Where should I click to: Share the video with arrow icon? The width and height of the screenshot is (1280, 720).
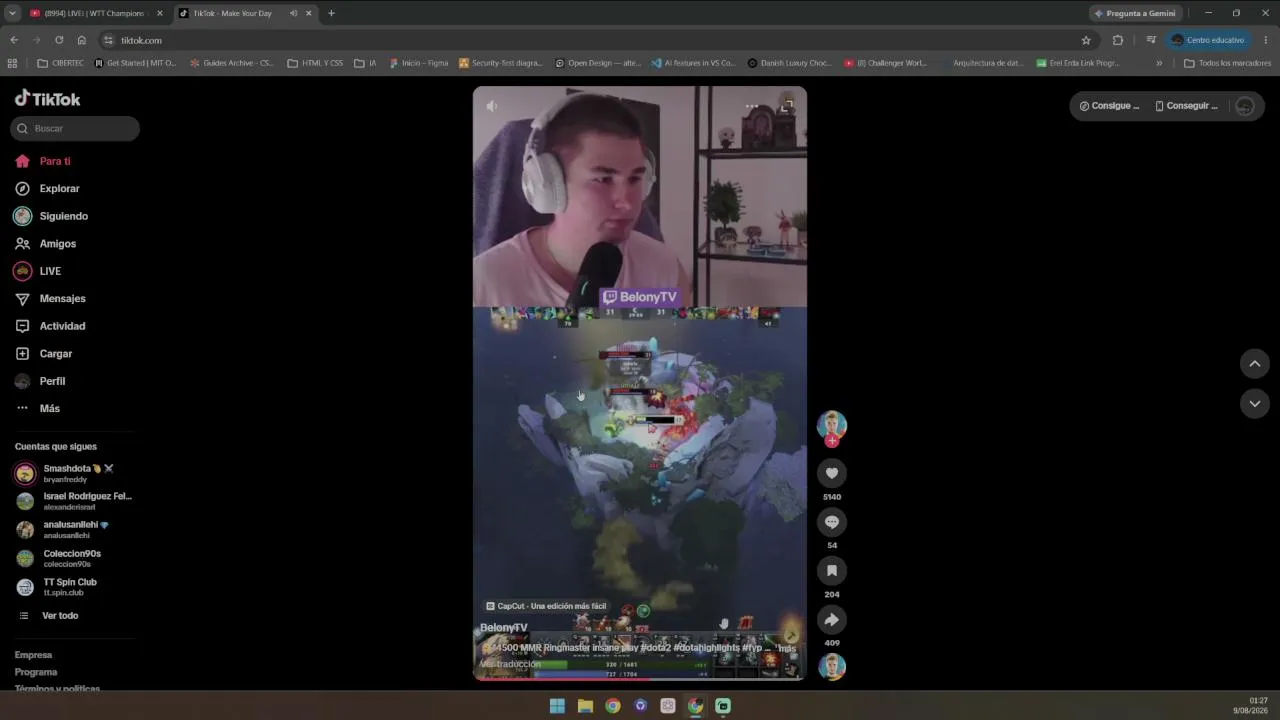point(832,620)
